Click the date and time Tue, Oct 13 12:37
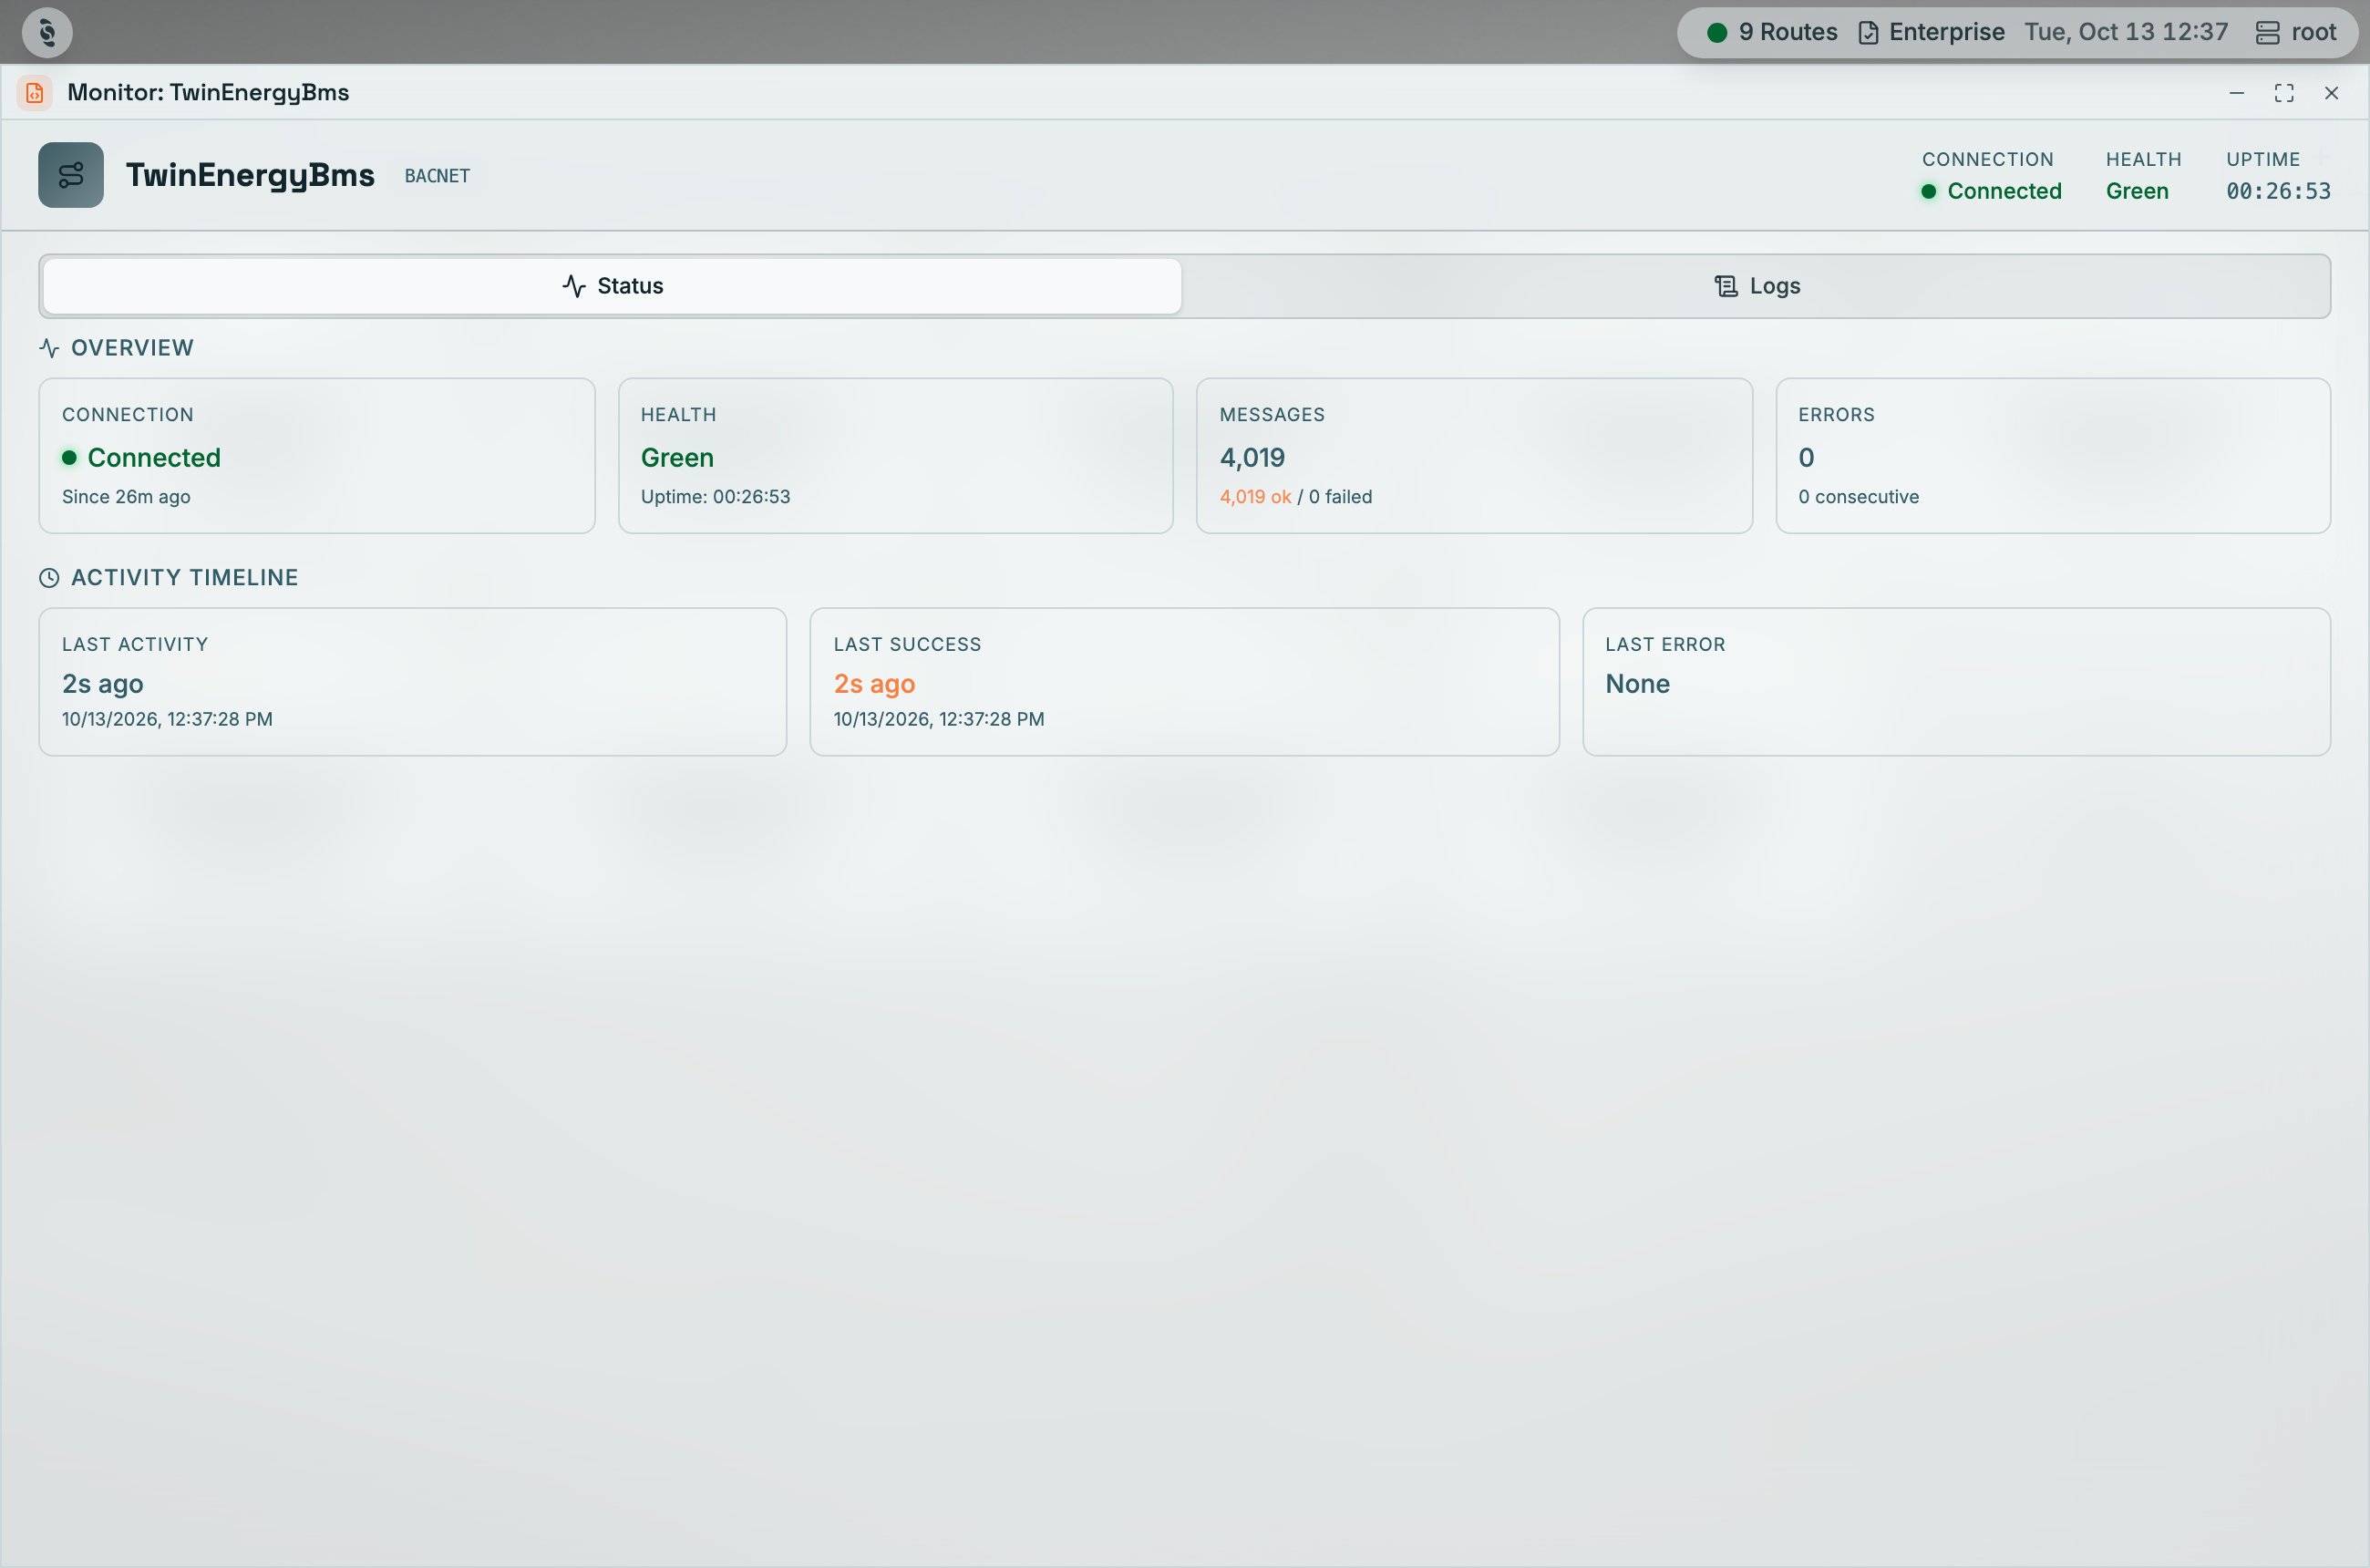This screenshot has width=2370, height=1568. 2126,32
